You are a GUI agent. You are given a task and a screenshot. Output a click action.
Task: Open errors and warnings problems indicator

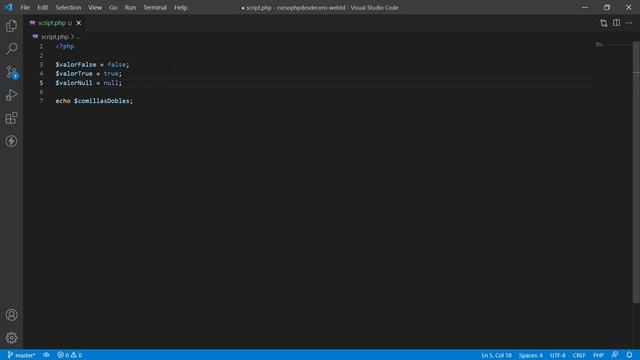(70, 355)
